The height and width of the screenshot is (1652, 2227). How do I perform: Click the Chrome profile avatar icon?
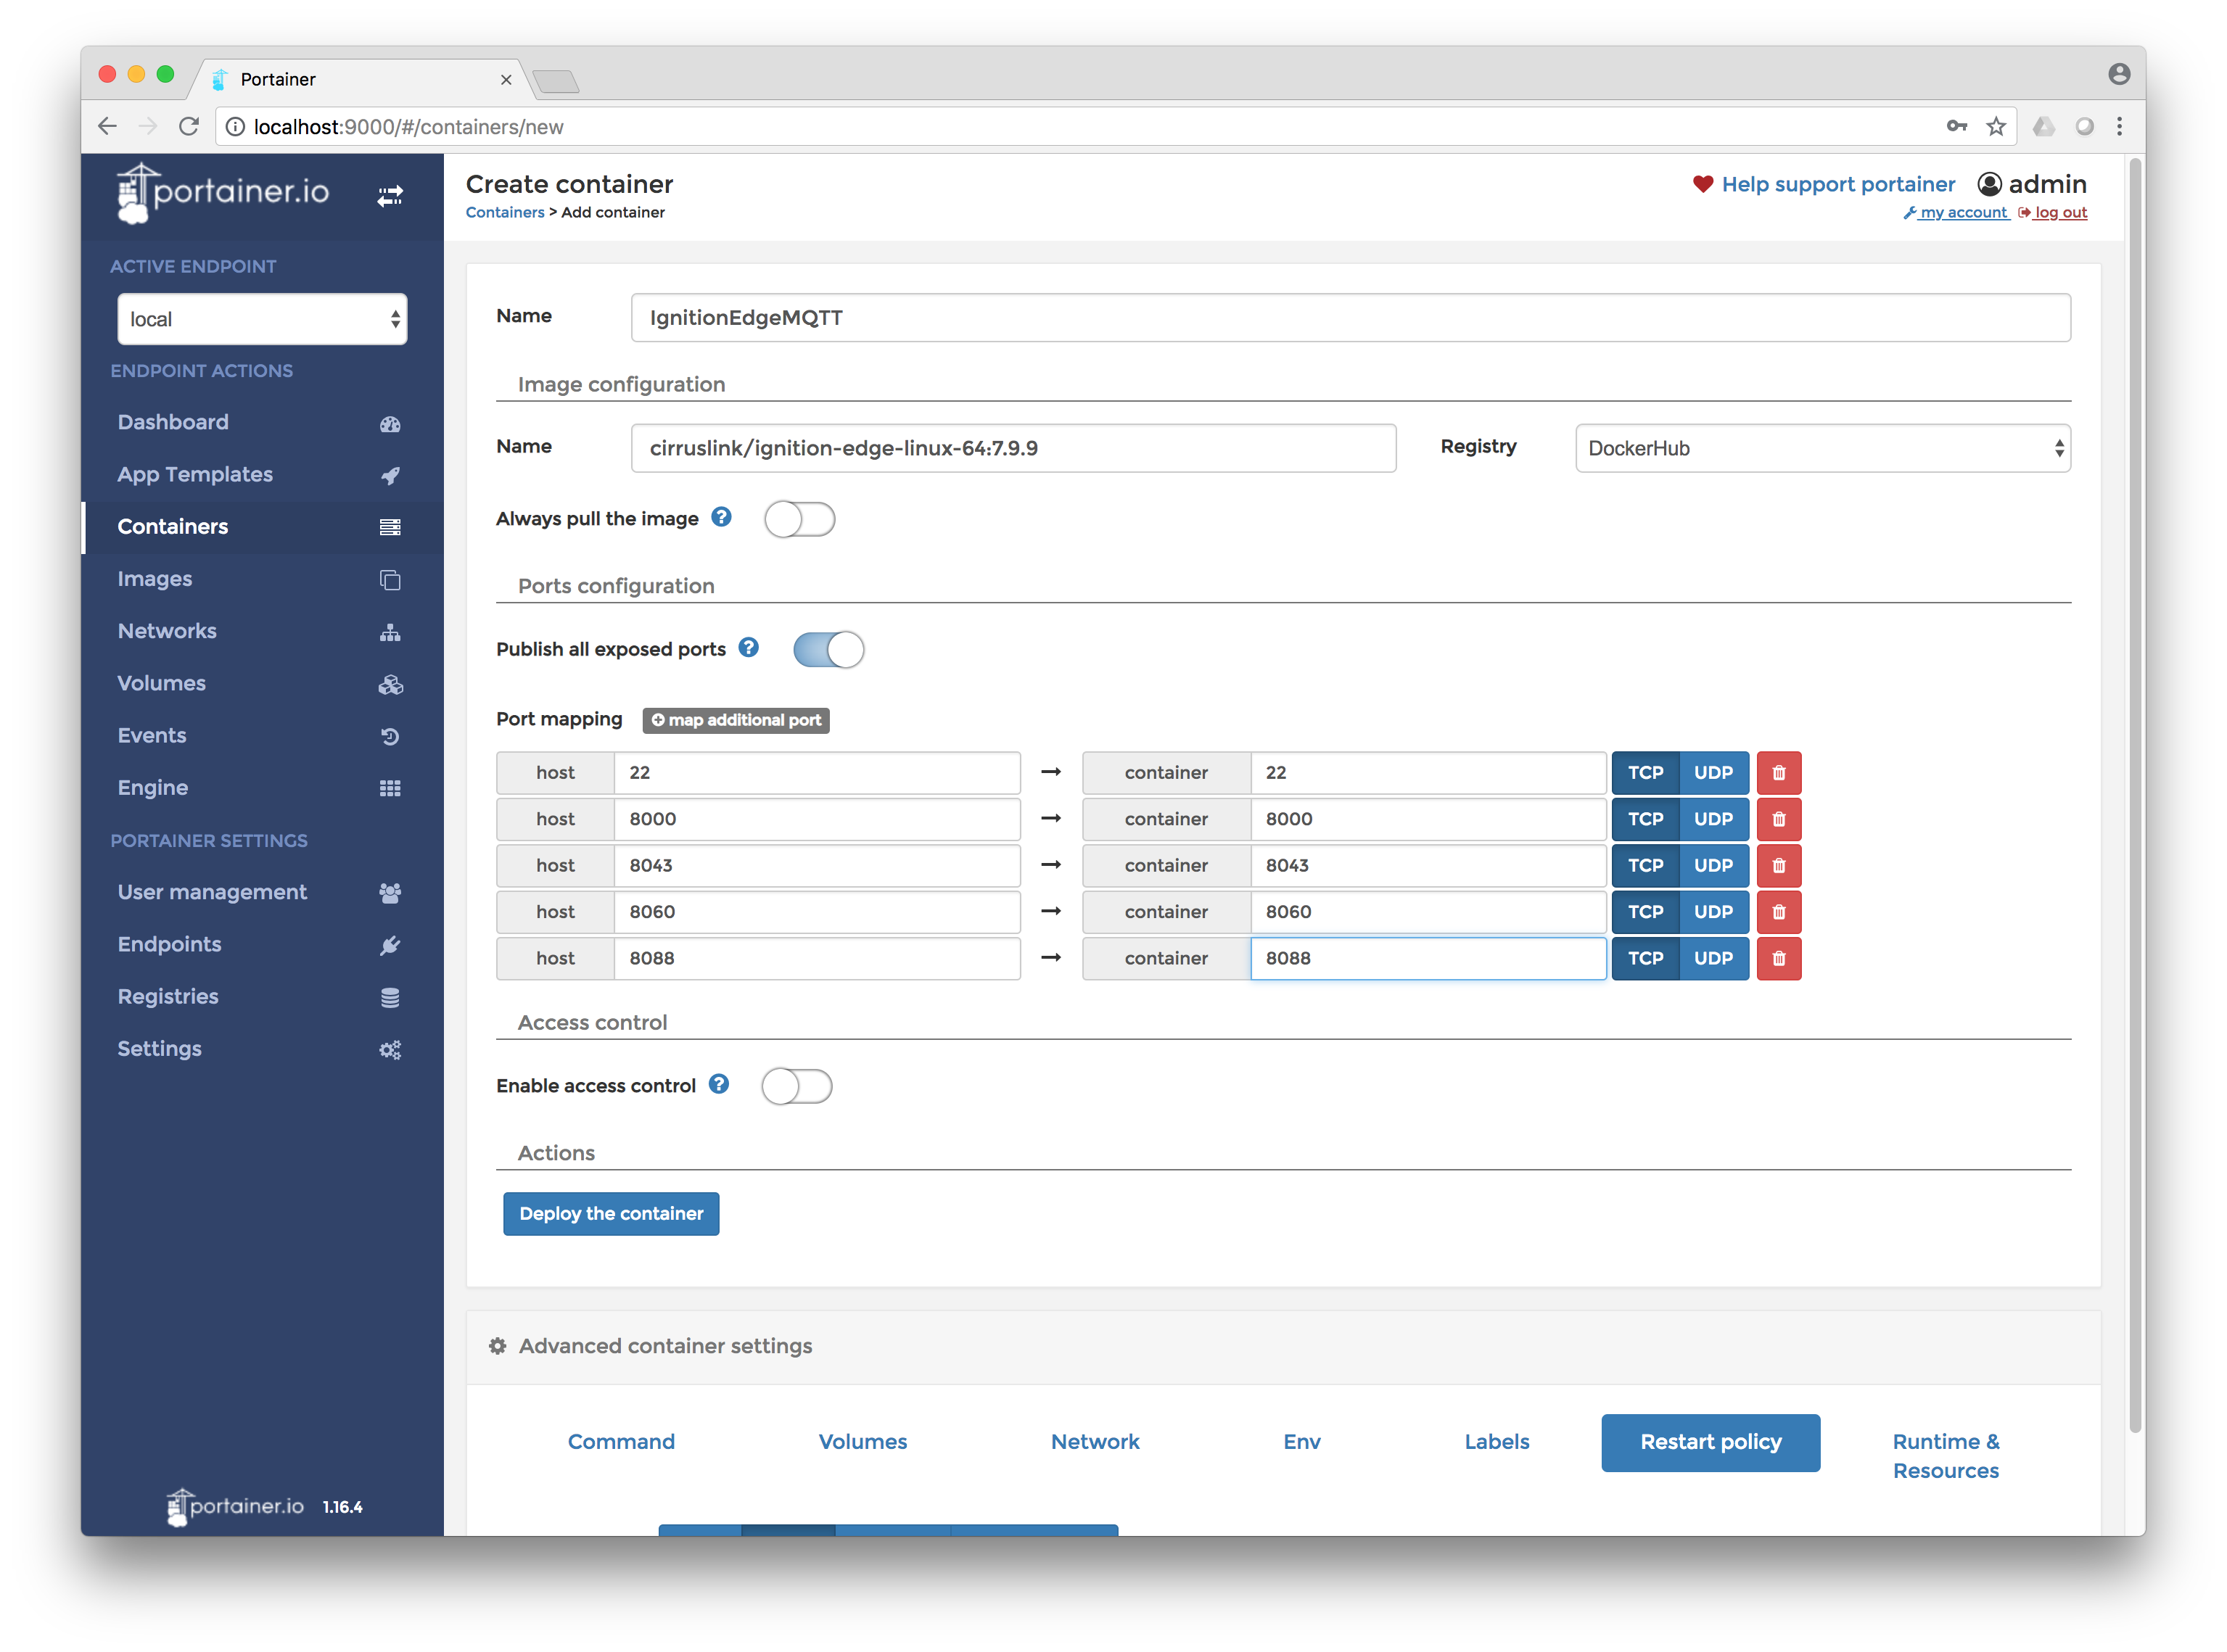2119,74
